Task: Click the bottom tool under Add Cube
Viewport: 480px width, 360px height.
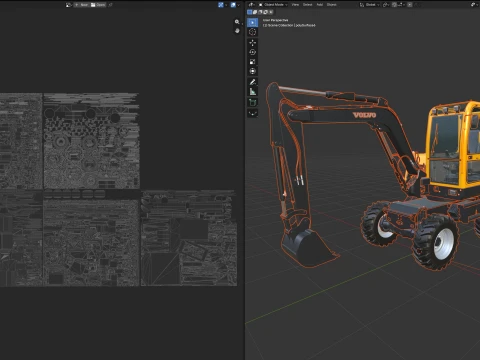Action: coord(252,113)
